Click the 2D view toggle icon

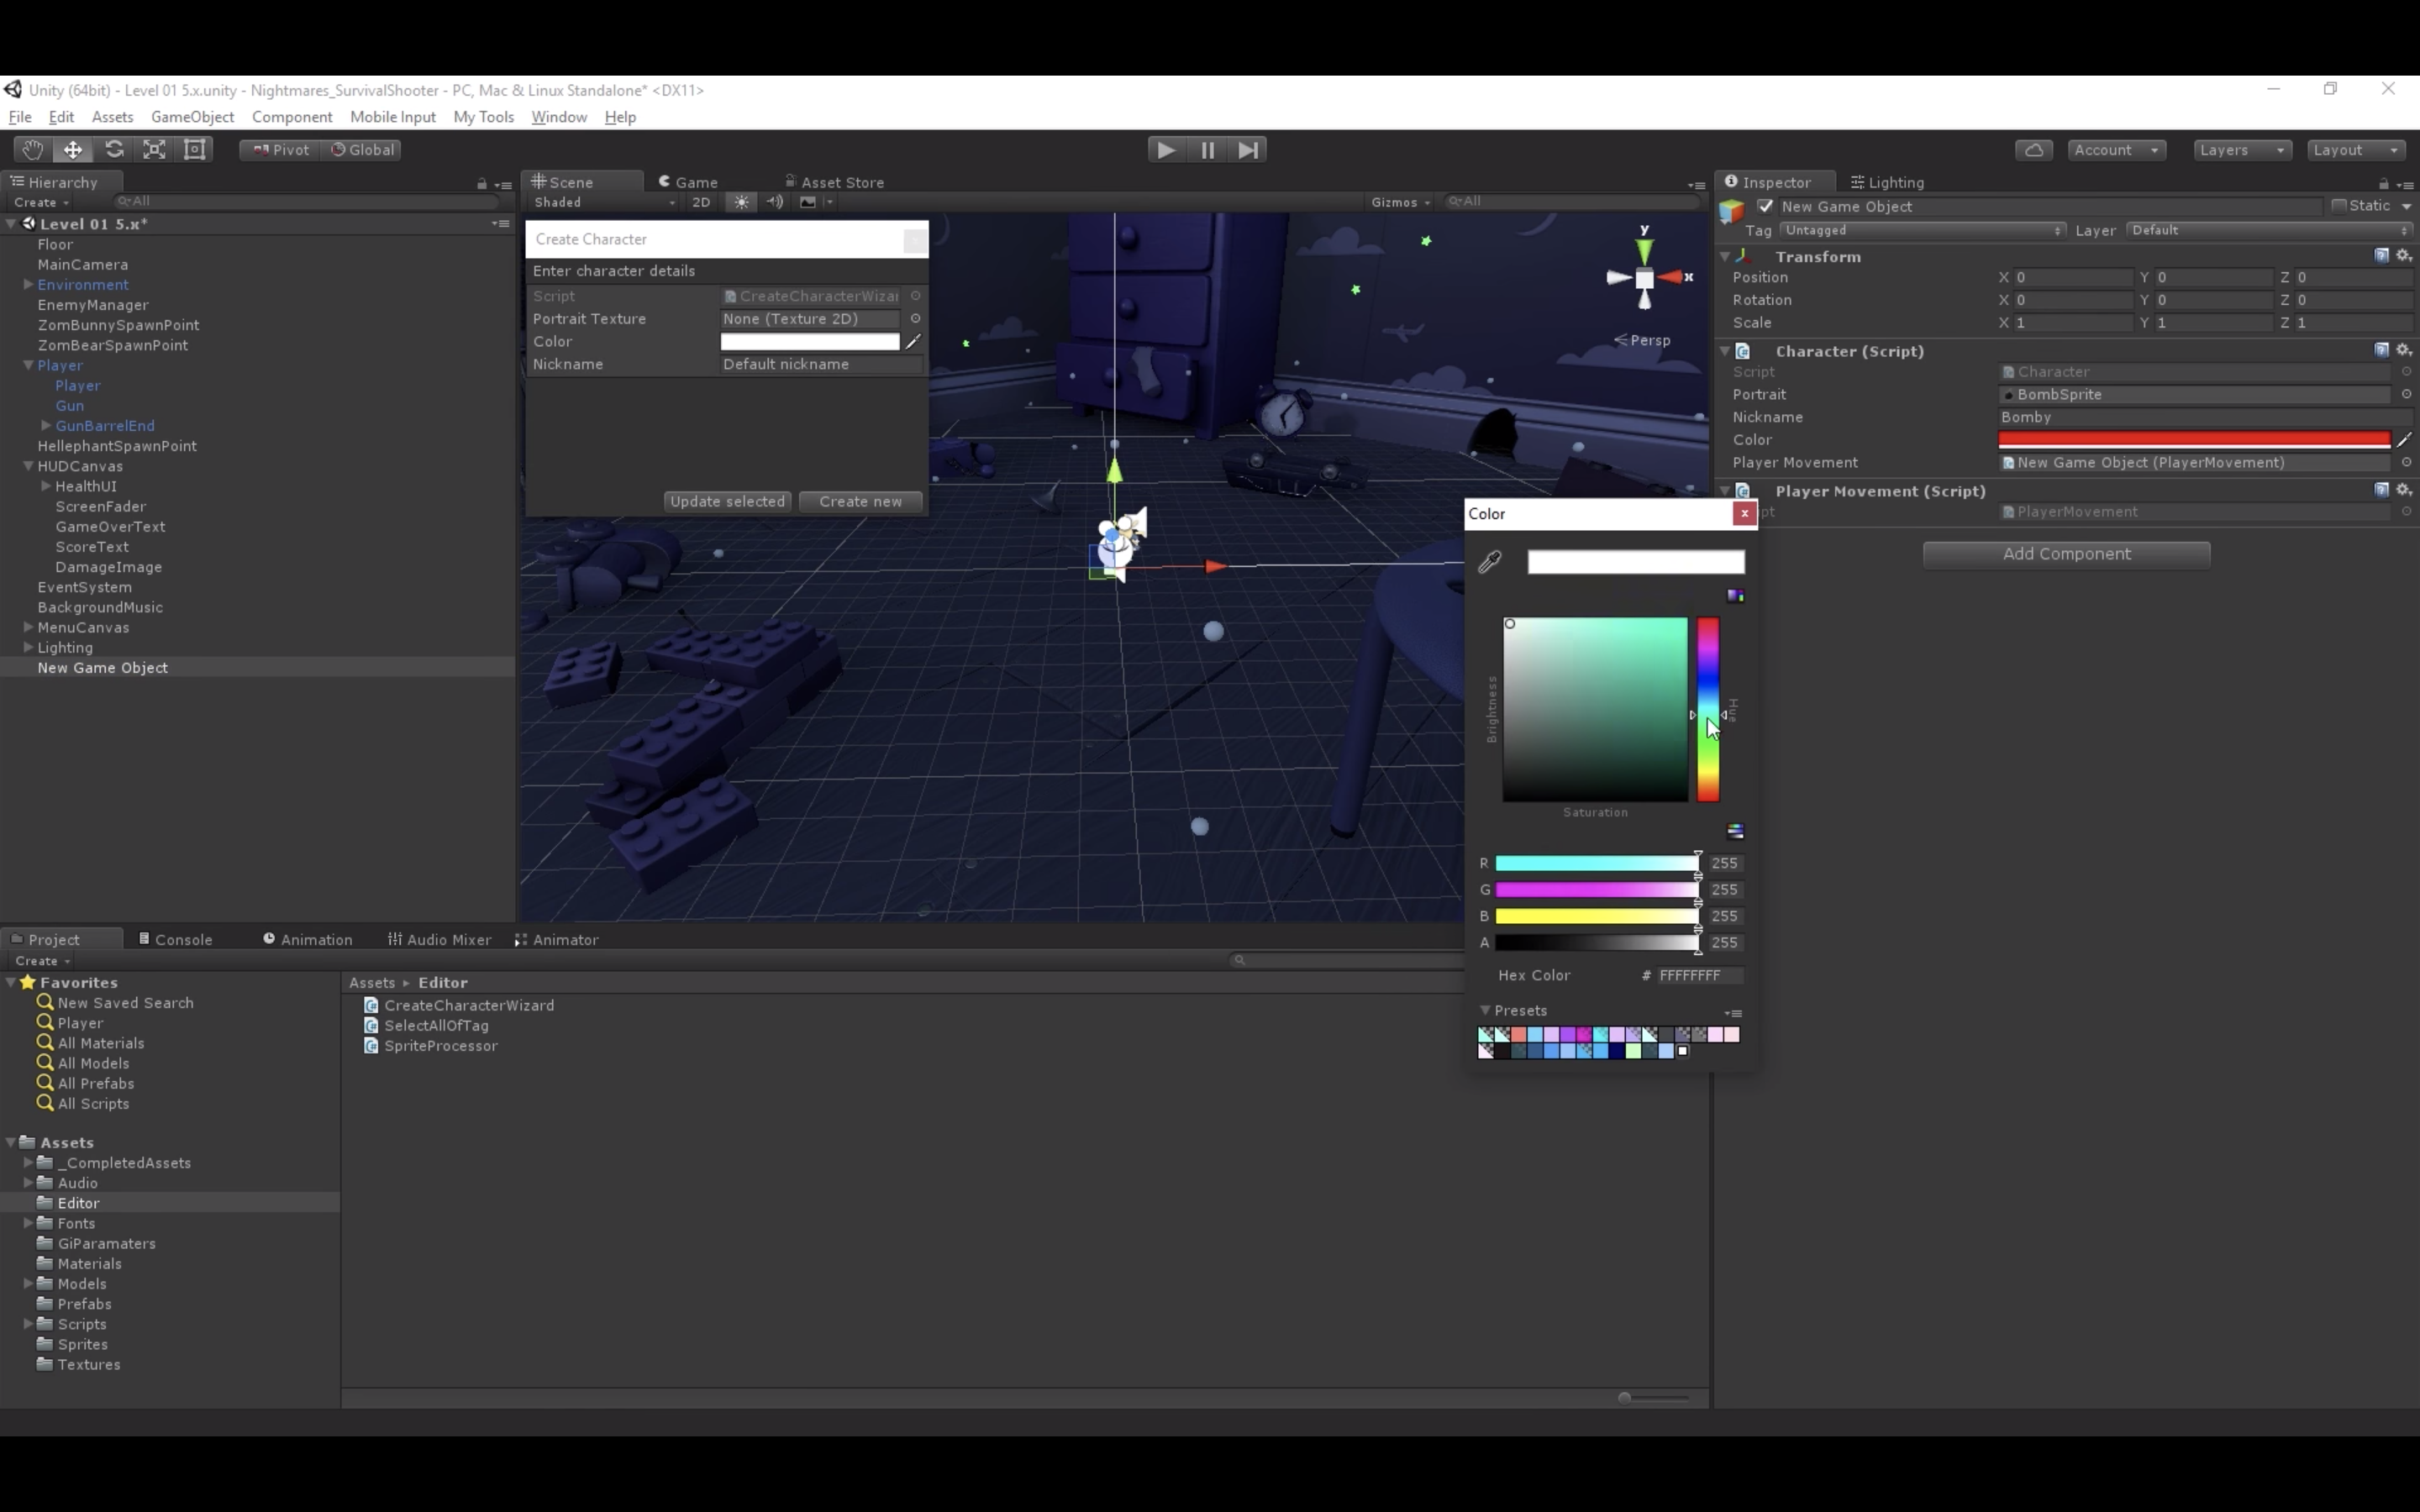point(698,202)
